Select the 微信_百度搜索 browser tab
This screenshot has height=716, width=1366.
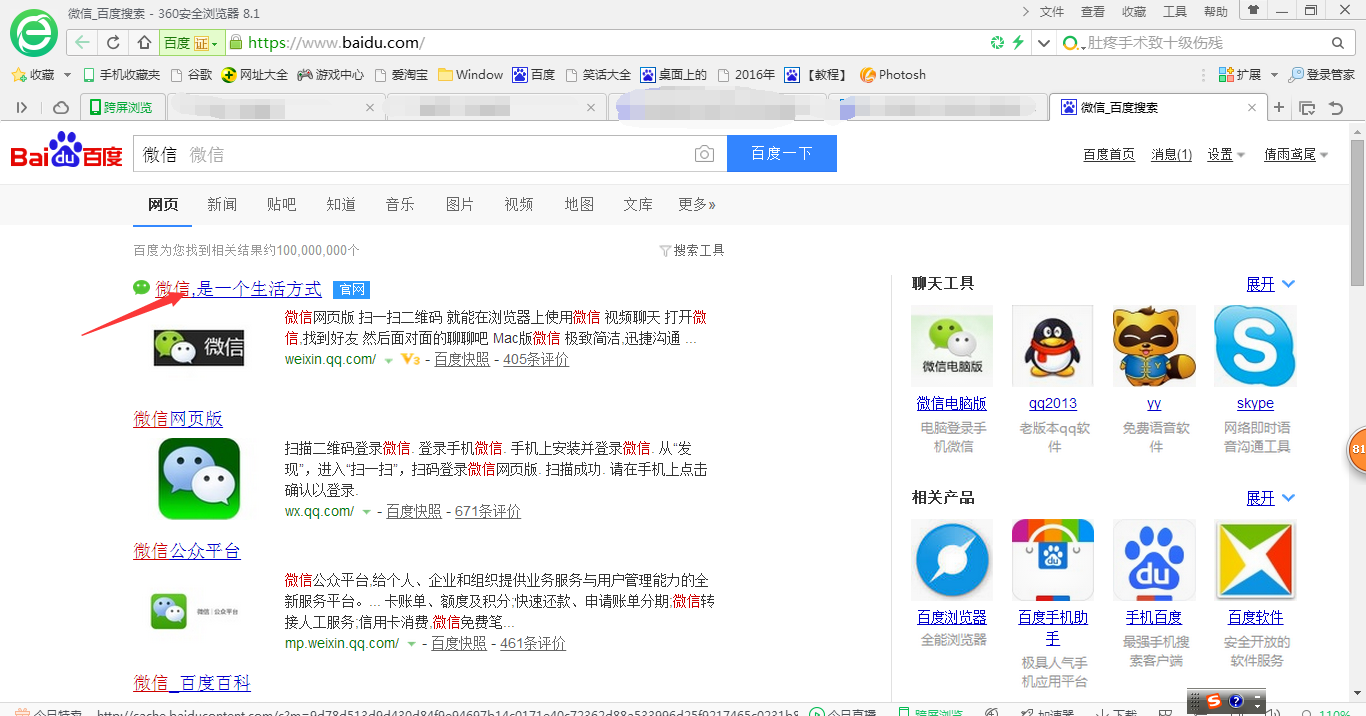tap(1158, 107)
